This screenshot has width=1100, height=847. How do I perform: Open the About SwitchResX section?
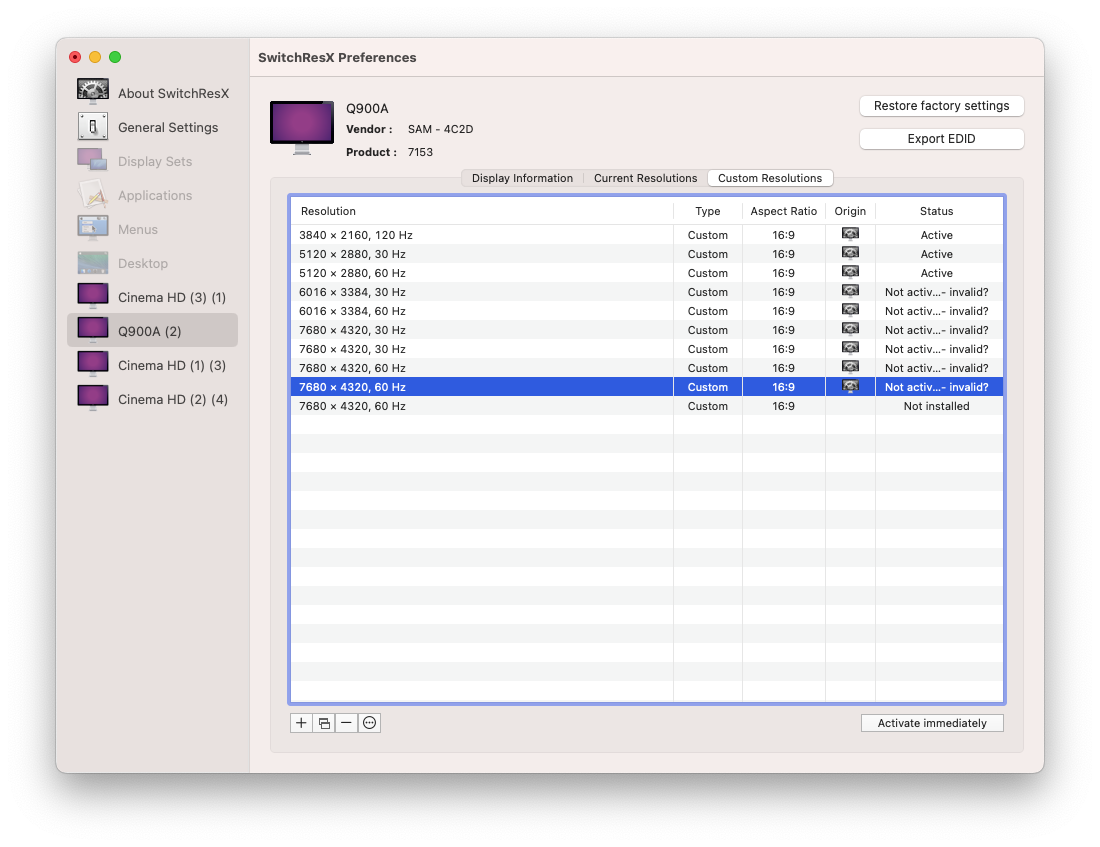pyautogui.click(x=153, y=93)
